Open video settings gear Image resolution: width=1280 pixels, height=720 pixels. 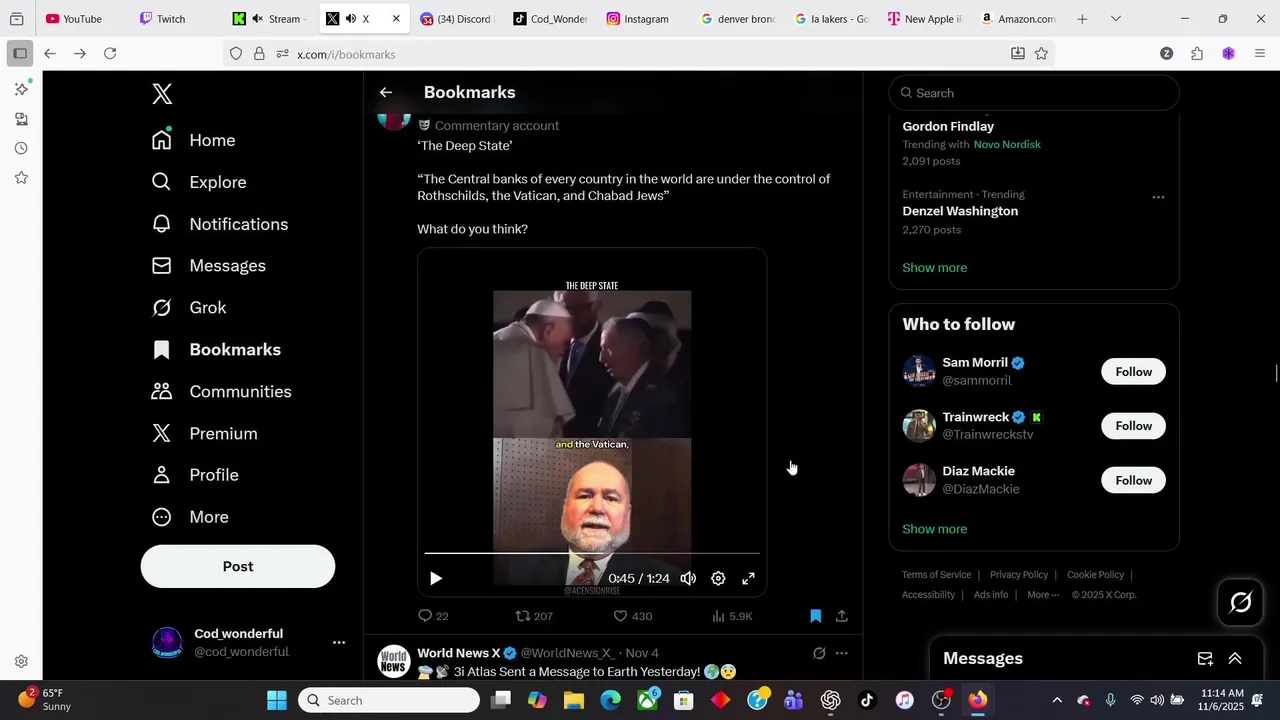[718, 578]
